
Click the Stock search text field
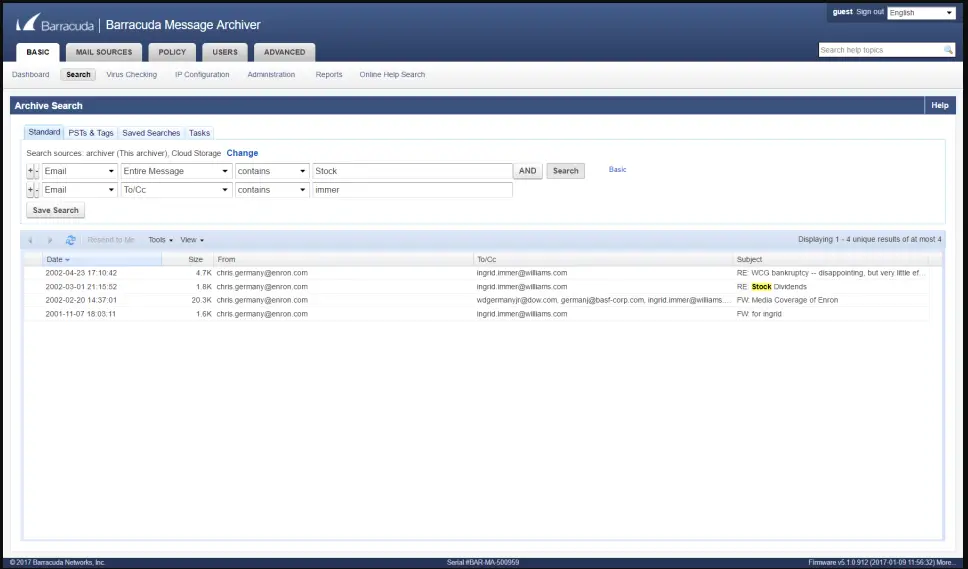412,171
